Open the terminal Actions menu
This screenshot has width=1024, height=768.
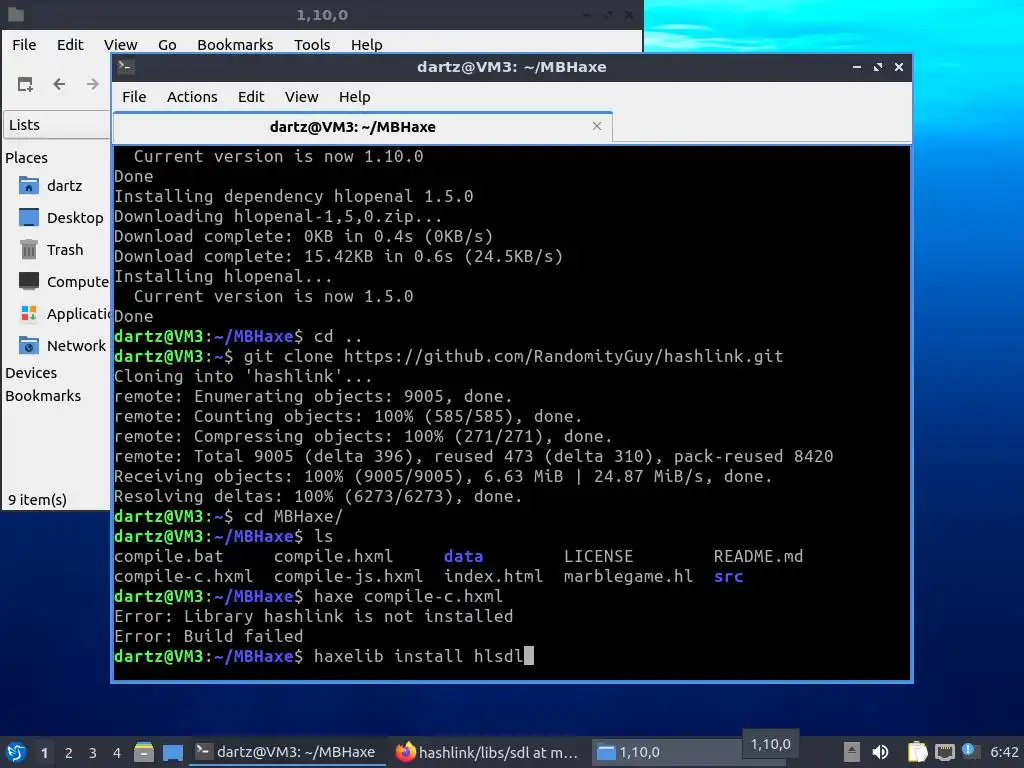(x=192, y=97)
